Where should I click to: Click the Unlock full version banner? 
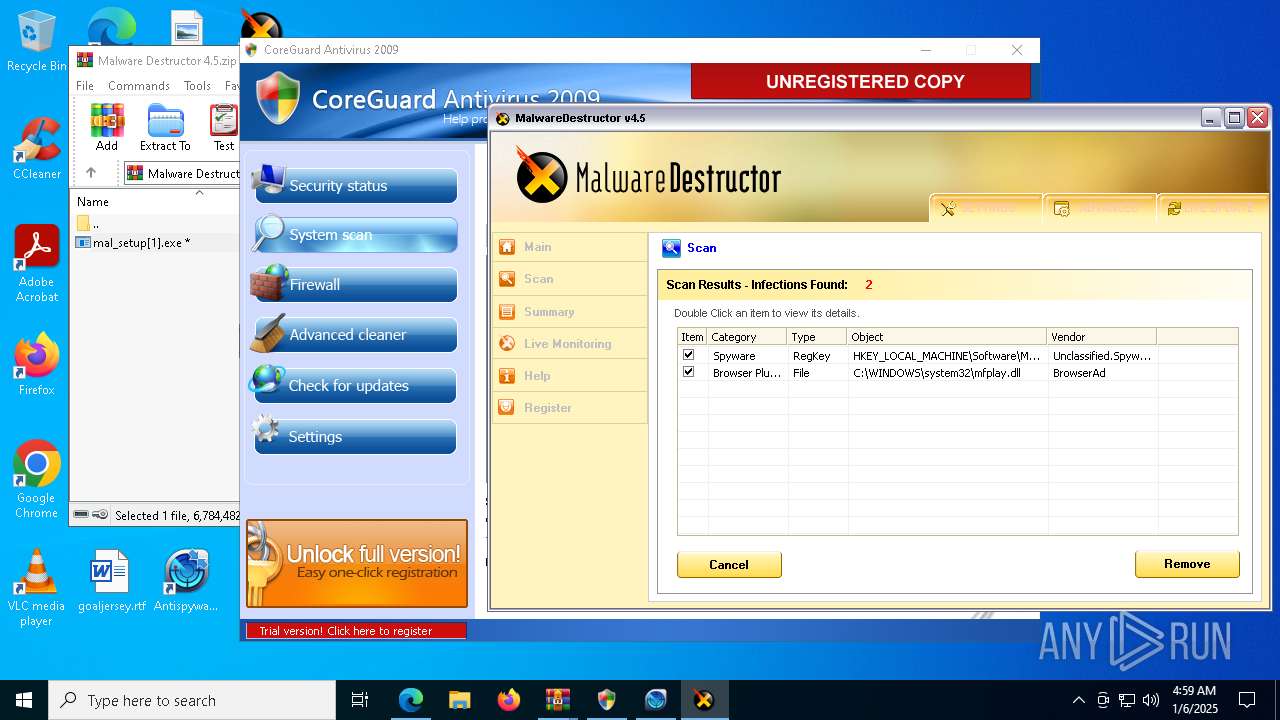click(357, 563)
